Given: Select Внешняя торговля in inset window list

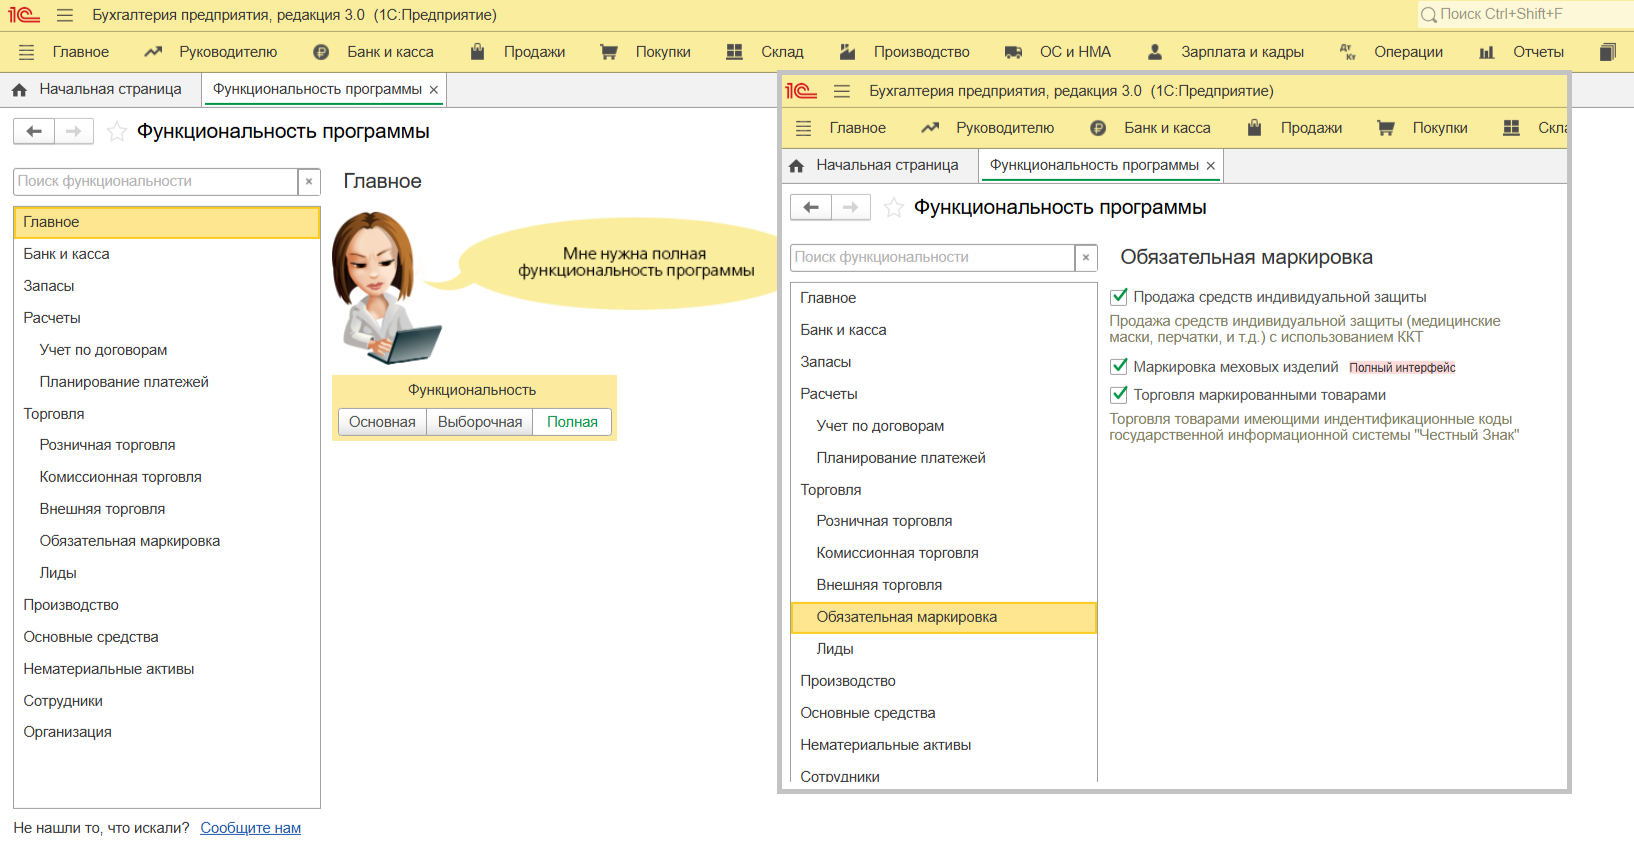Looking at the screenshot, I should click(944, 585).
